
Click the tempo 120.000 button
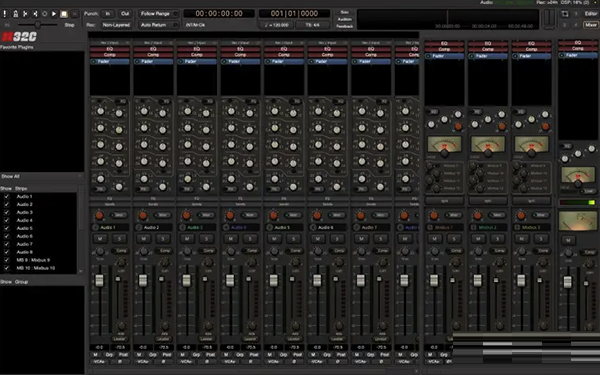click(276, 25)
